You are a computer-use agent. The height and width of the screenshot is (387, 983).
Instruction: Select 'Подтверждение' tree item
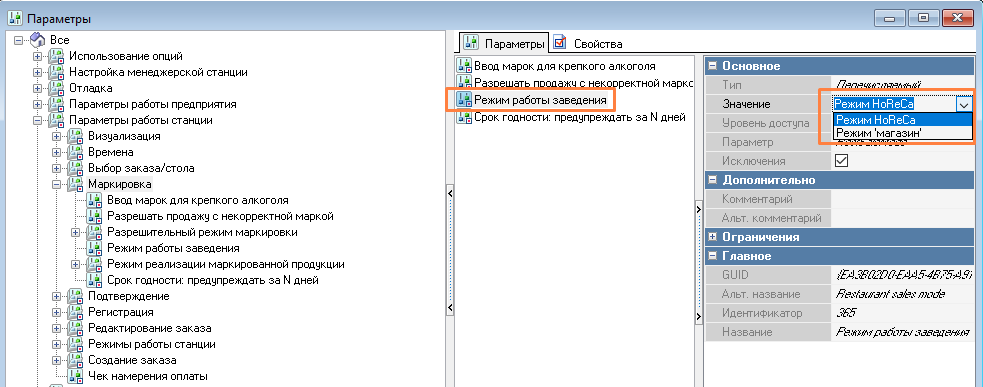pyautogui.click(x=129, y=296)
